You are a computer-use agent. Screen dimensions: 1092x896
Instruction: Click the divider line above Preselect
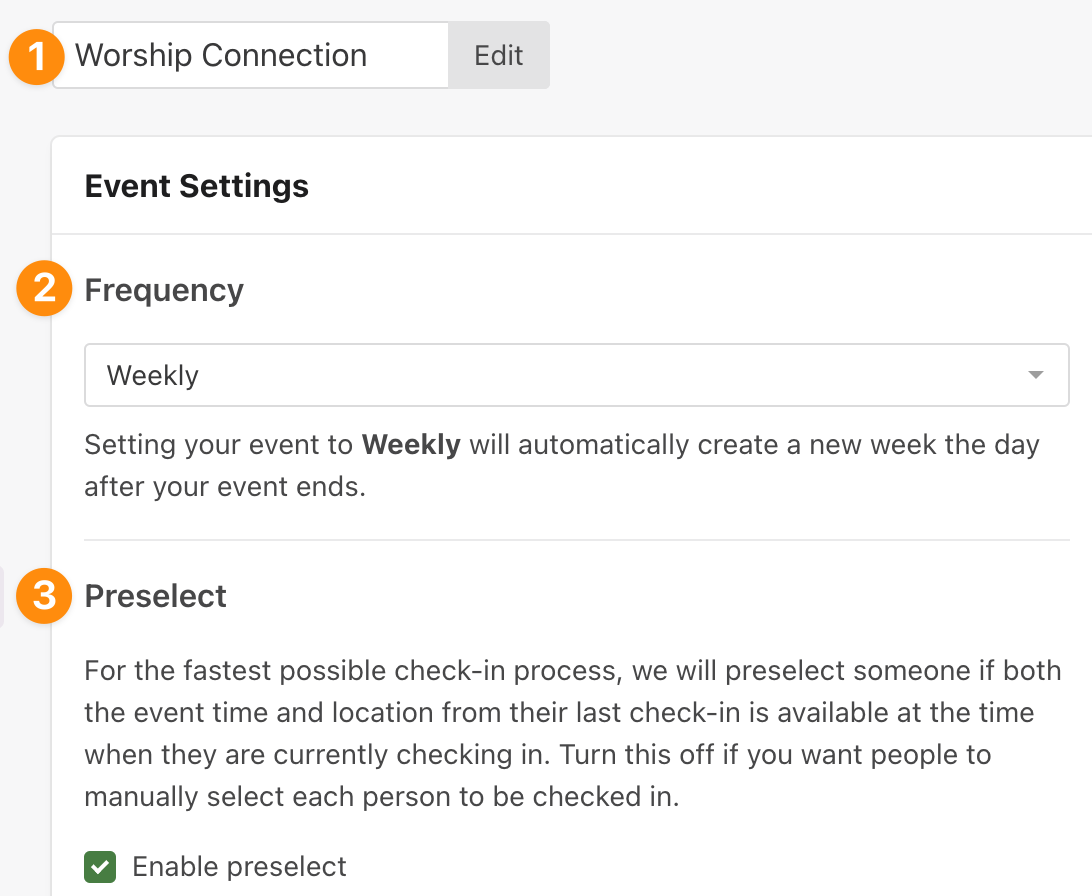577,540
